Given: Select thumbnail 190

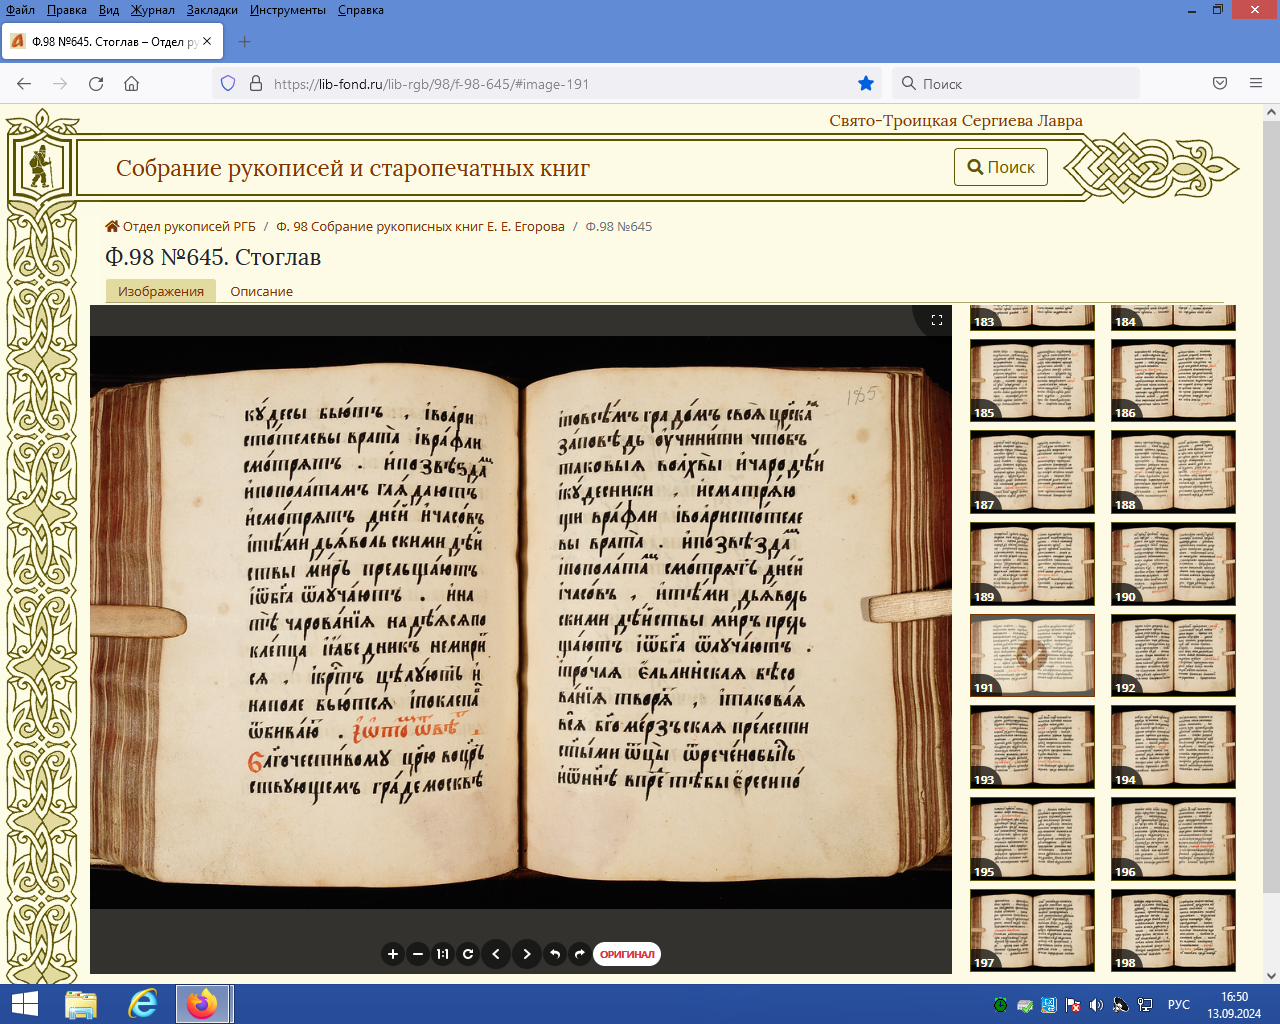Looking at the screenshot, I should coord(1173,564).
